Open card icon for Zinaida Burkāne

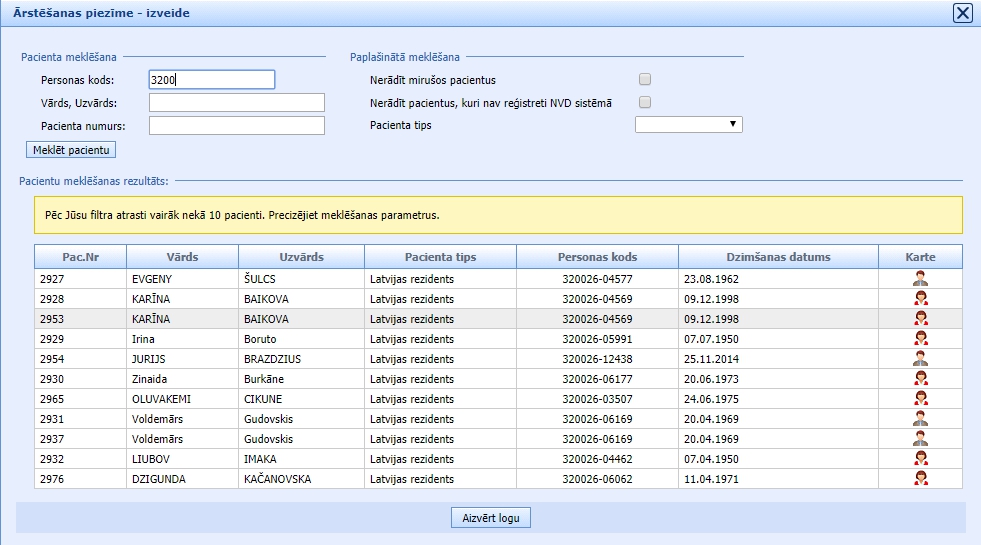click(x=920, y=379)
